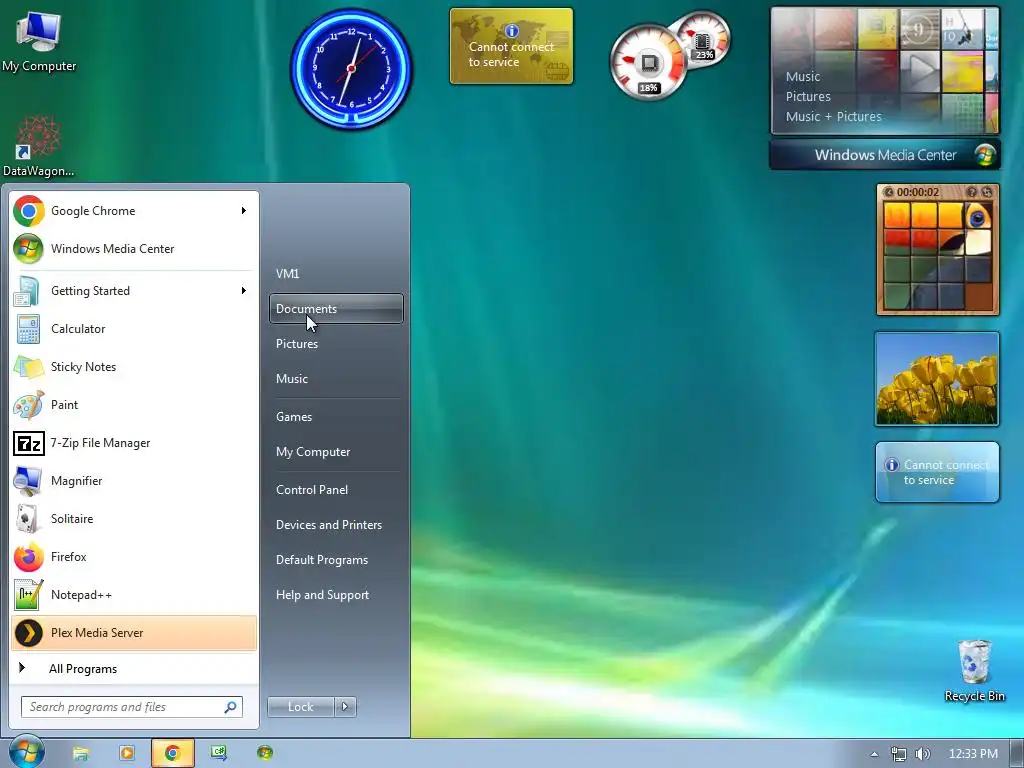Open Sticky Notes
1024x768 pixels.
pos(134,366)
